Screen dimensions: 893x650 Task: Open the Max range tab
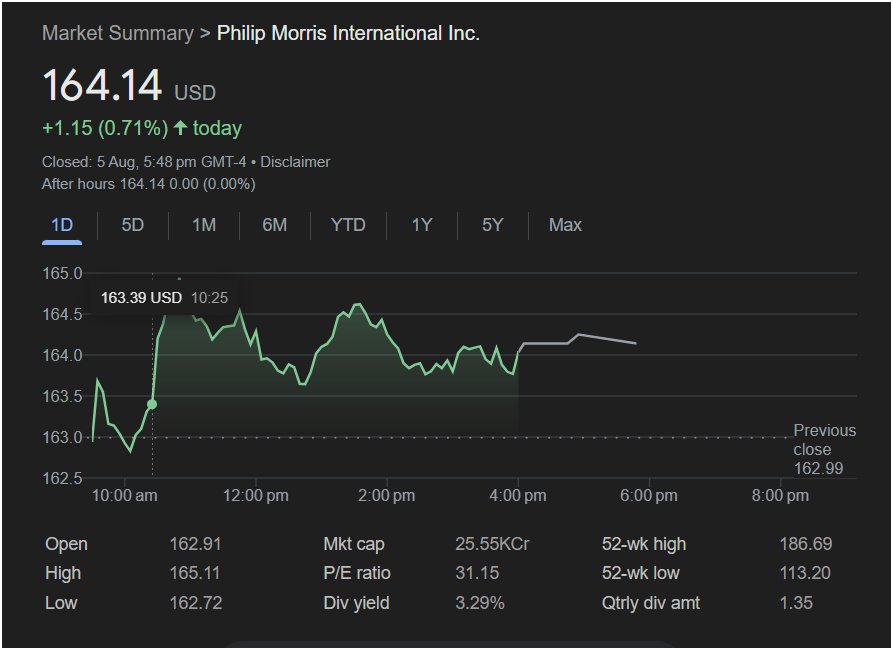(x=565, y=225)
